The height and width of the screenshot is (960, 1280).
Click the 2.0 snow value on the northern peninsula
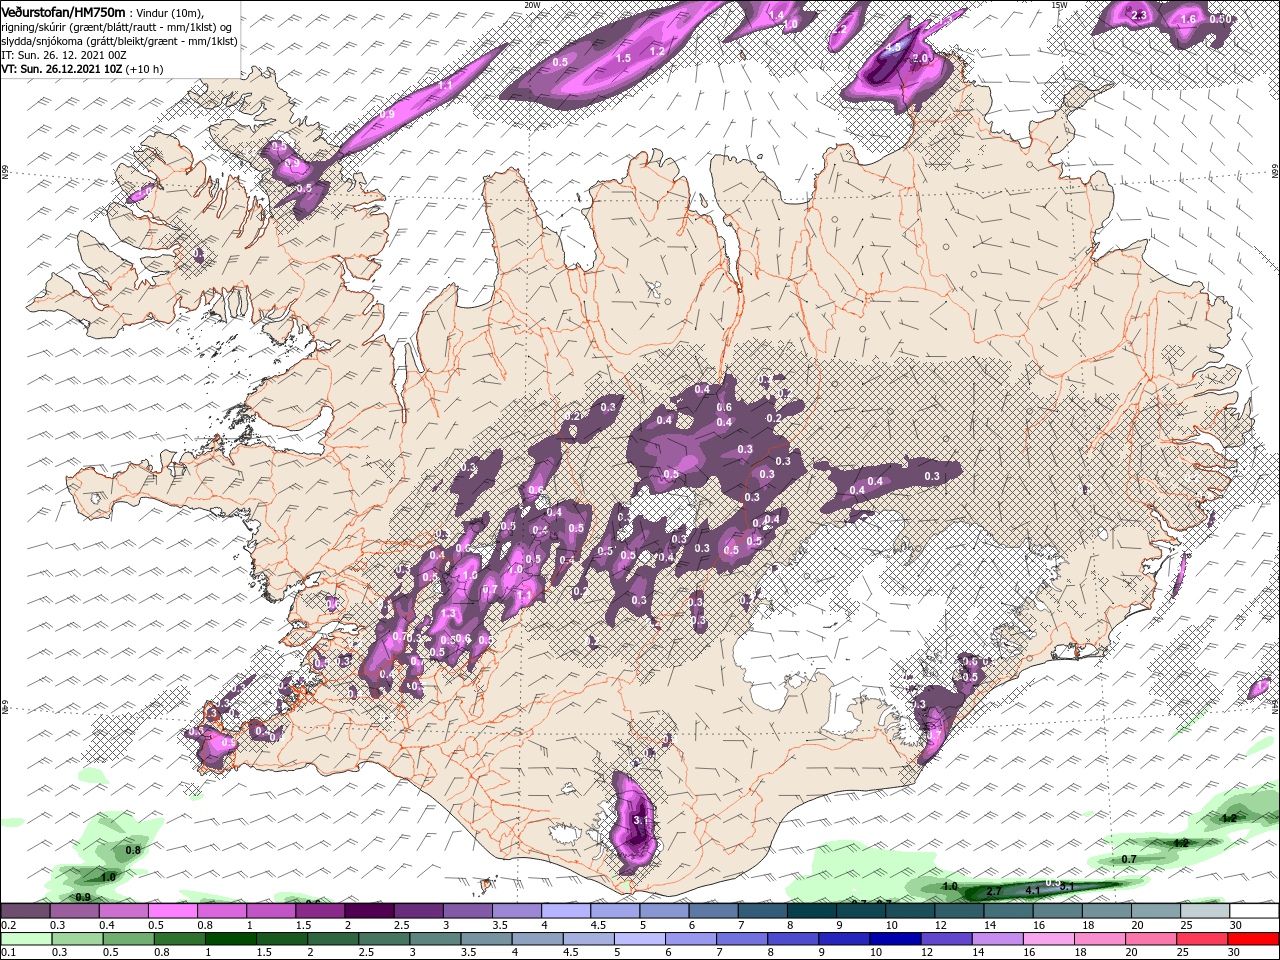point(921,59)
